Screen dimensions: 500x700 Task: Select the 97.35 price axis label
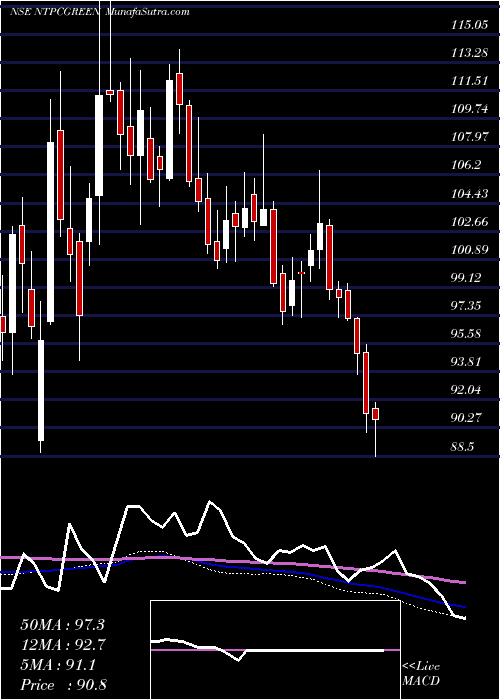pos(466,306)
